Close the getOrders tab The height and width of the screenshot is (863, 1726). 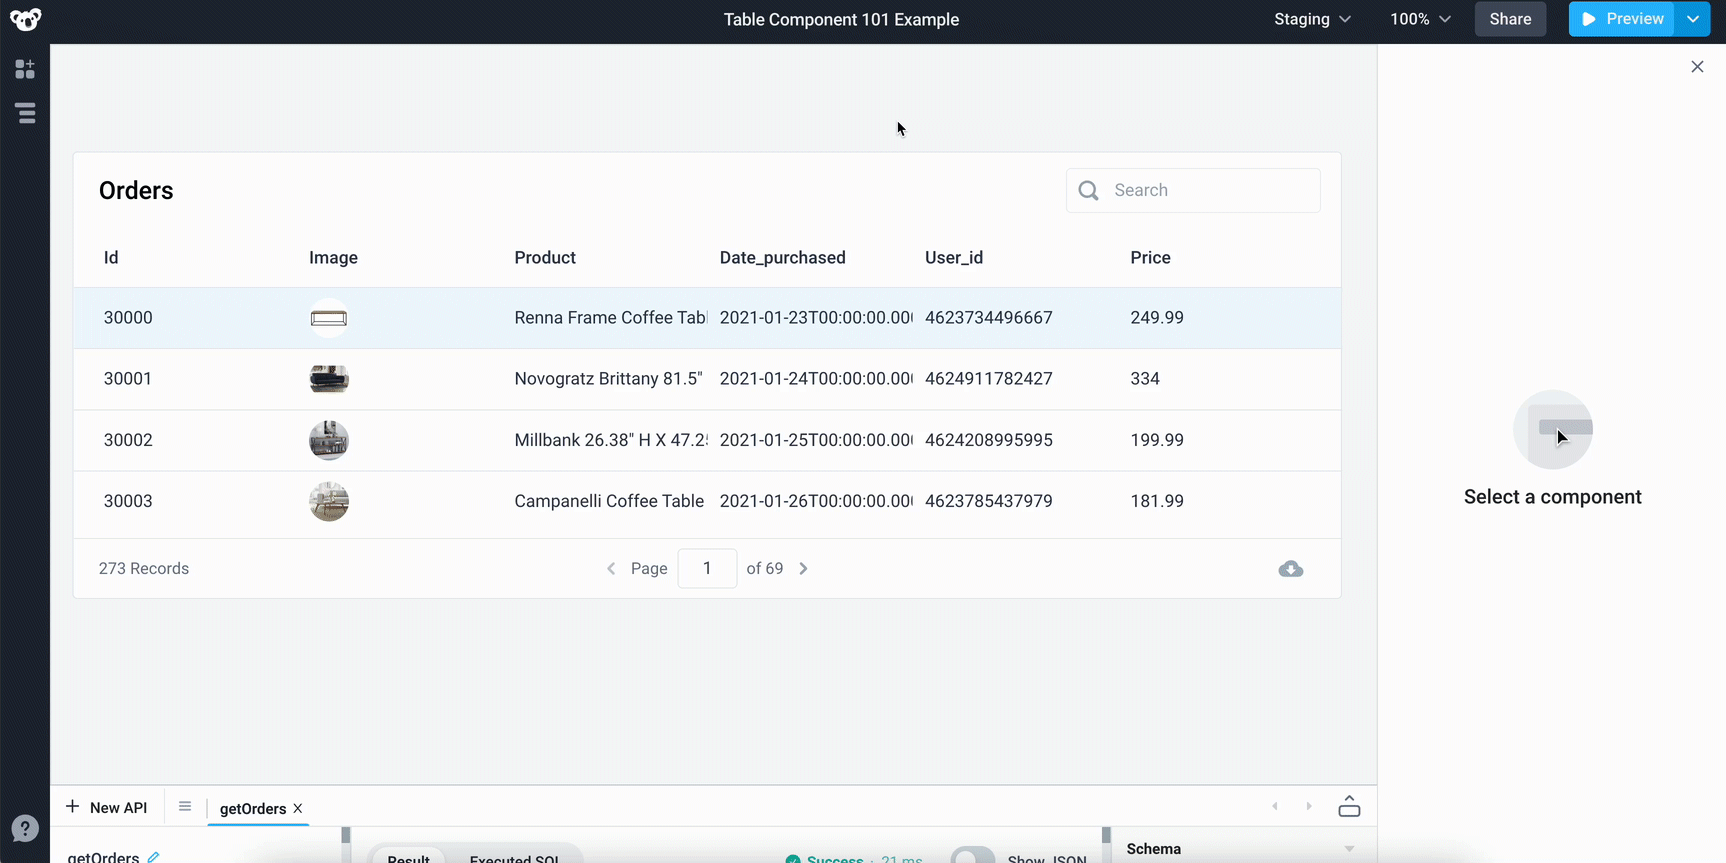(x=298, y=809)
